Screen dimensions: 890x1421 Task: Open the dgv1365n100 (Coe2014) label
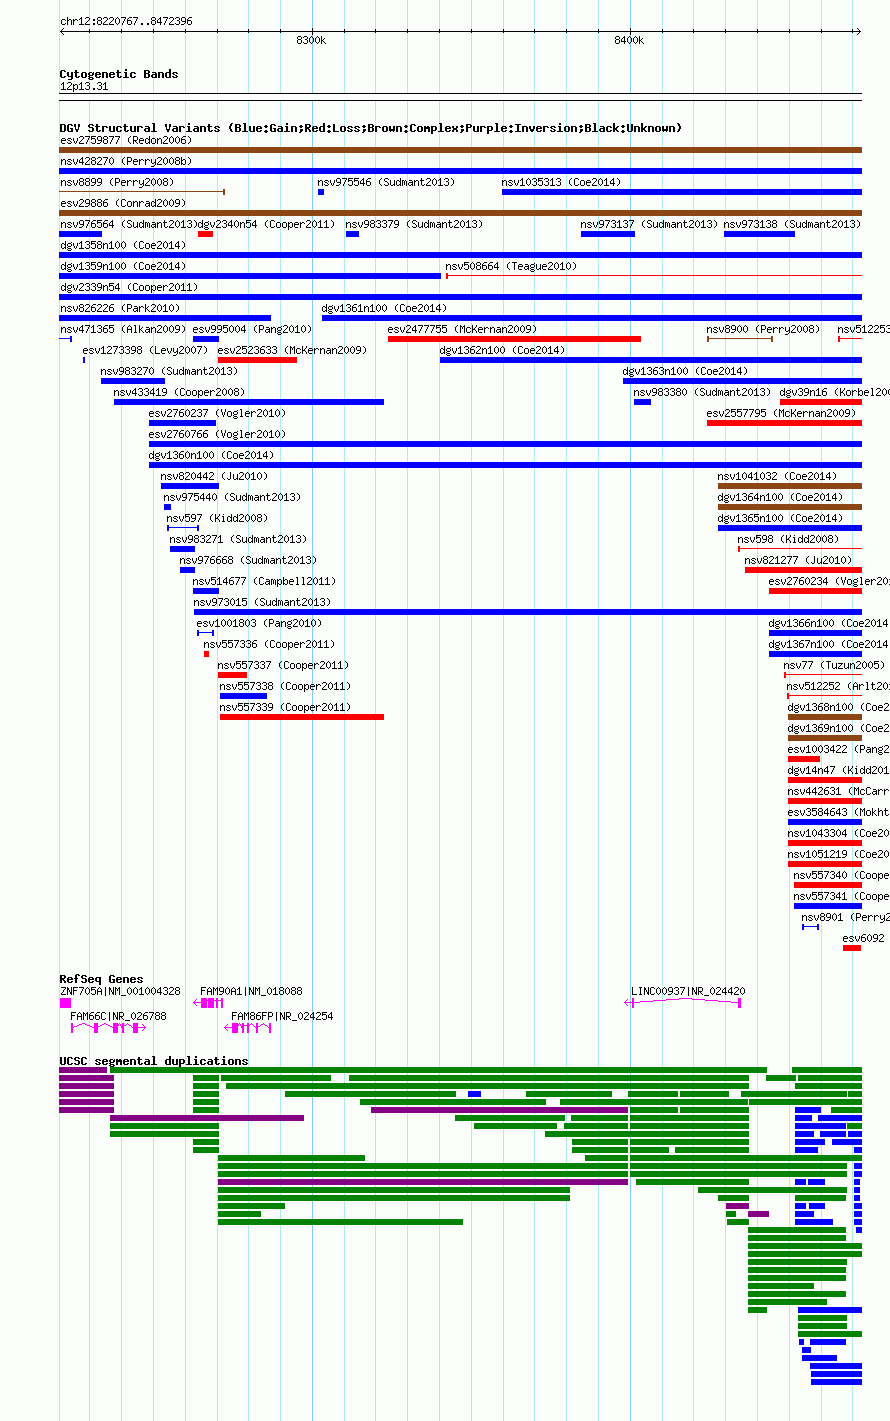(x=780, y=518)
